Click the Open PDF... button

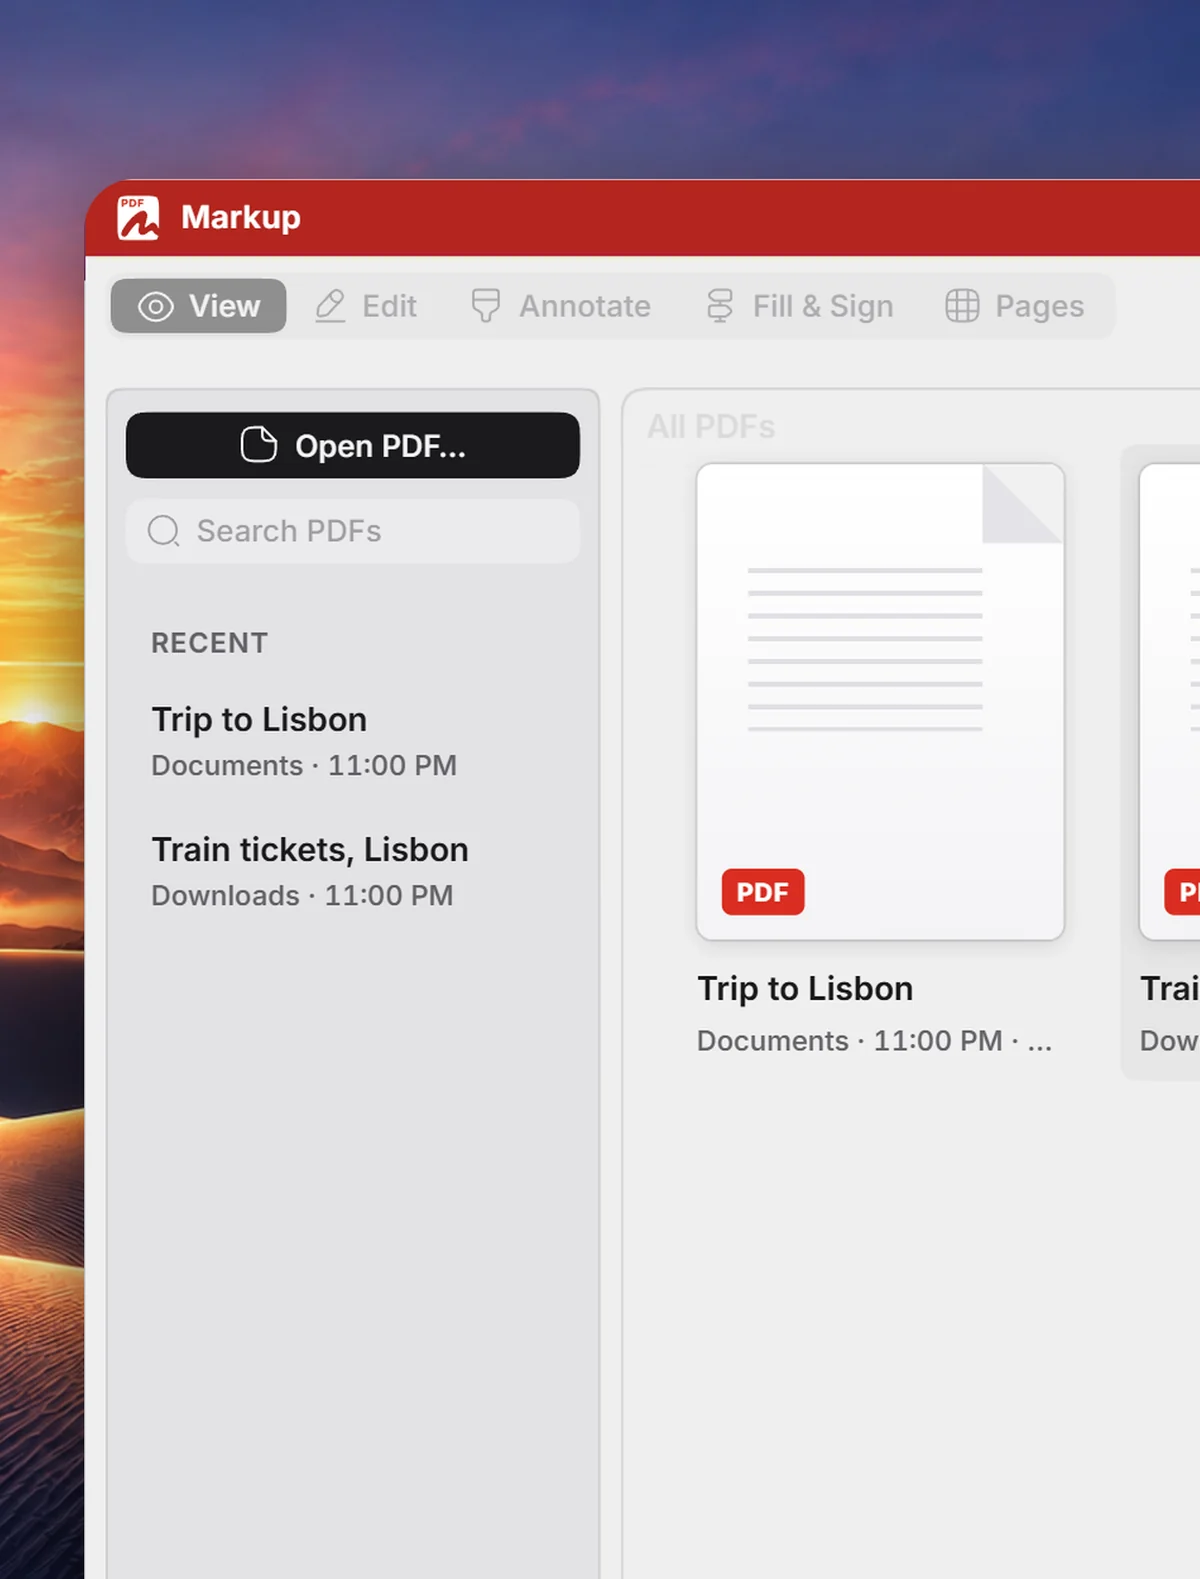point(353,445)
